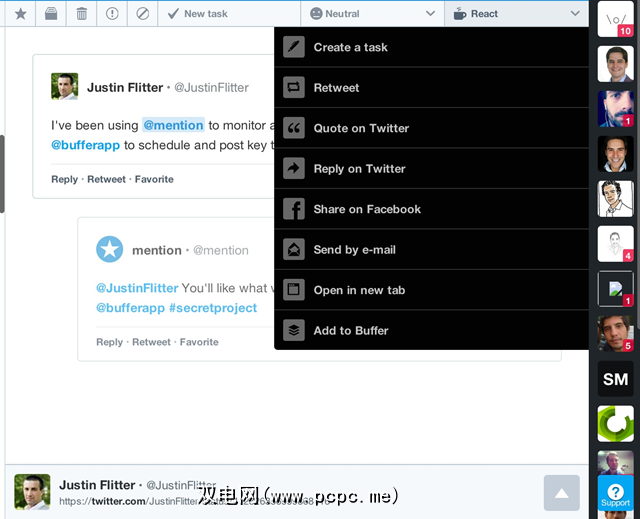Select the sketch portrait avatar in sidebar

point(616,199)
